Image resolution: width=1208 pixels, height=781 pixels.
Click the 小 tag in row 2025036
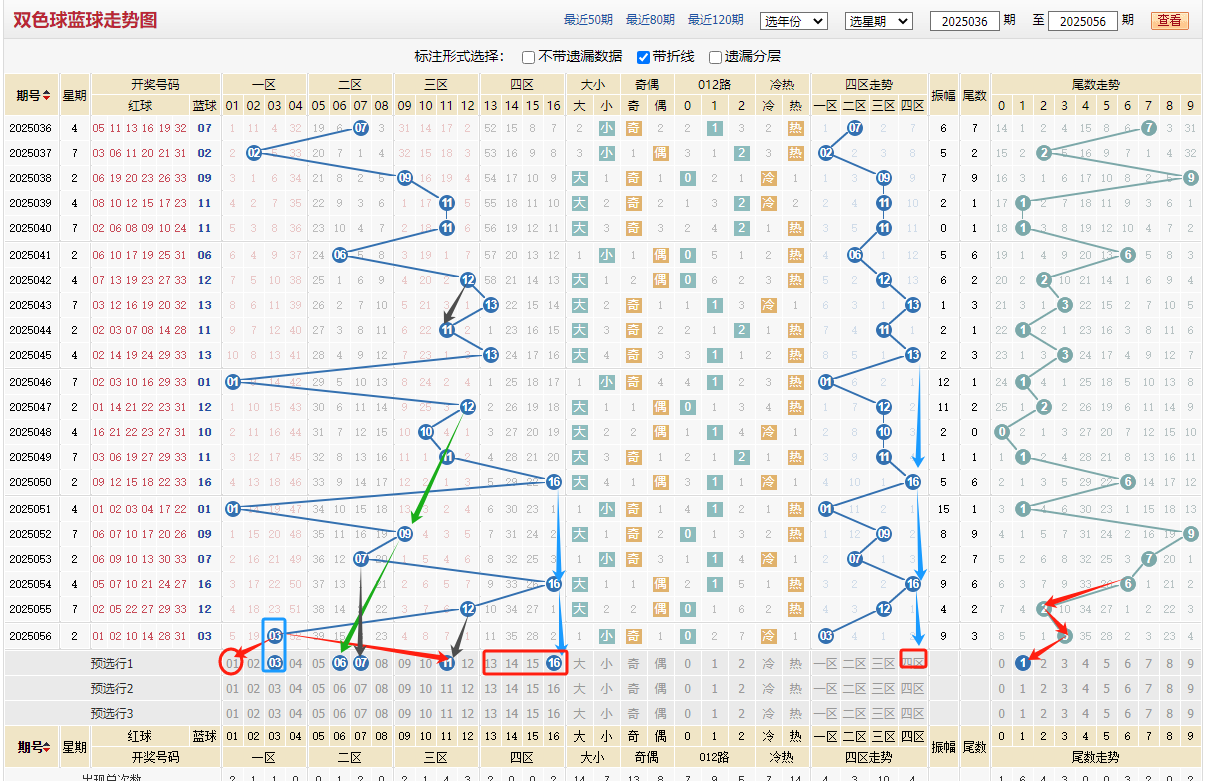click(x=607, y=128)
